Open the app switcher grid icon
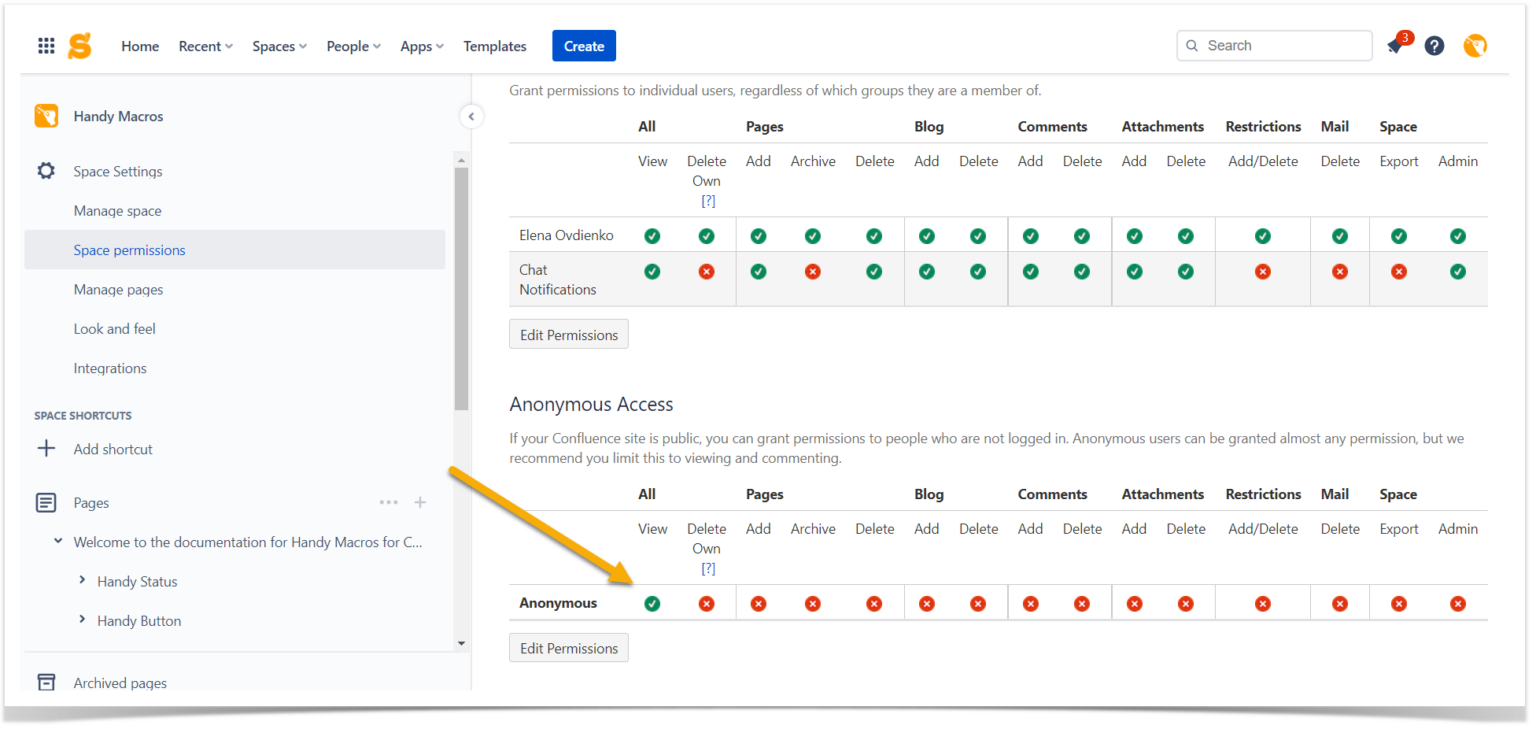Image resolution: width=1536 pixels, height=729 pixels. pos(45,45)
